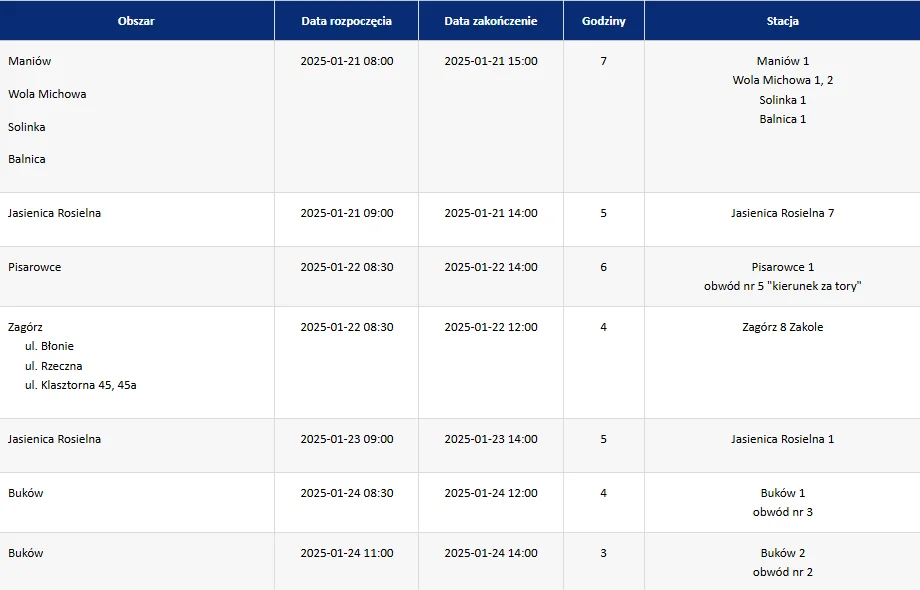Click end date 2025-01-23 14:00

491,439
